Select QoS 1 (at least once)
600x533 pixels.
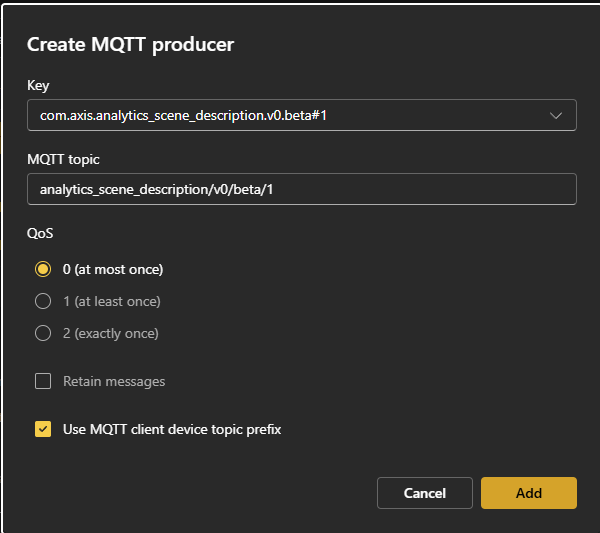tap(43, 301)
